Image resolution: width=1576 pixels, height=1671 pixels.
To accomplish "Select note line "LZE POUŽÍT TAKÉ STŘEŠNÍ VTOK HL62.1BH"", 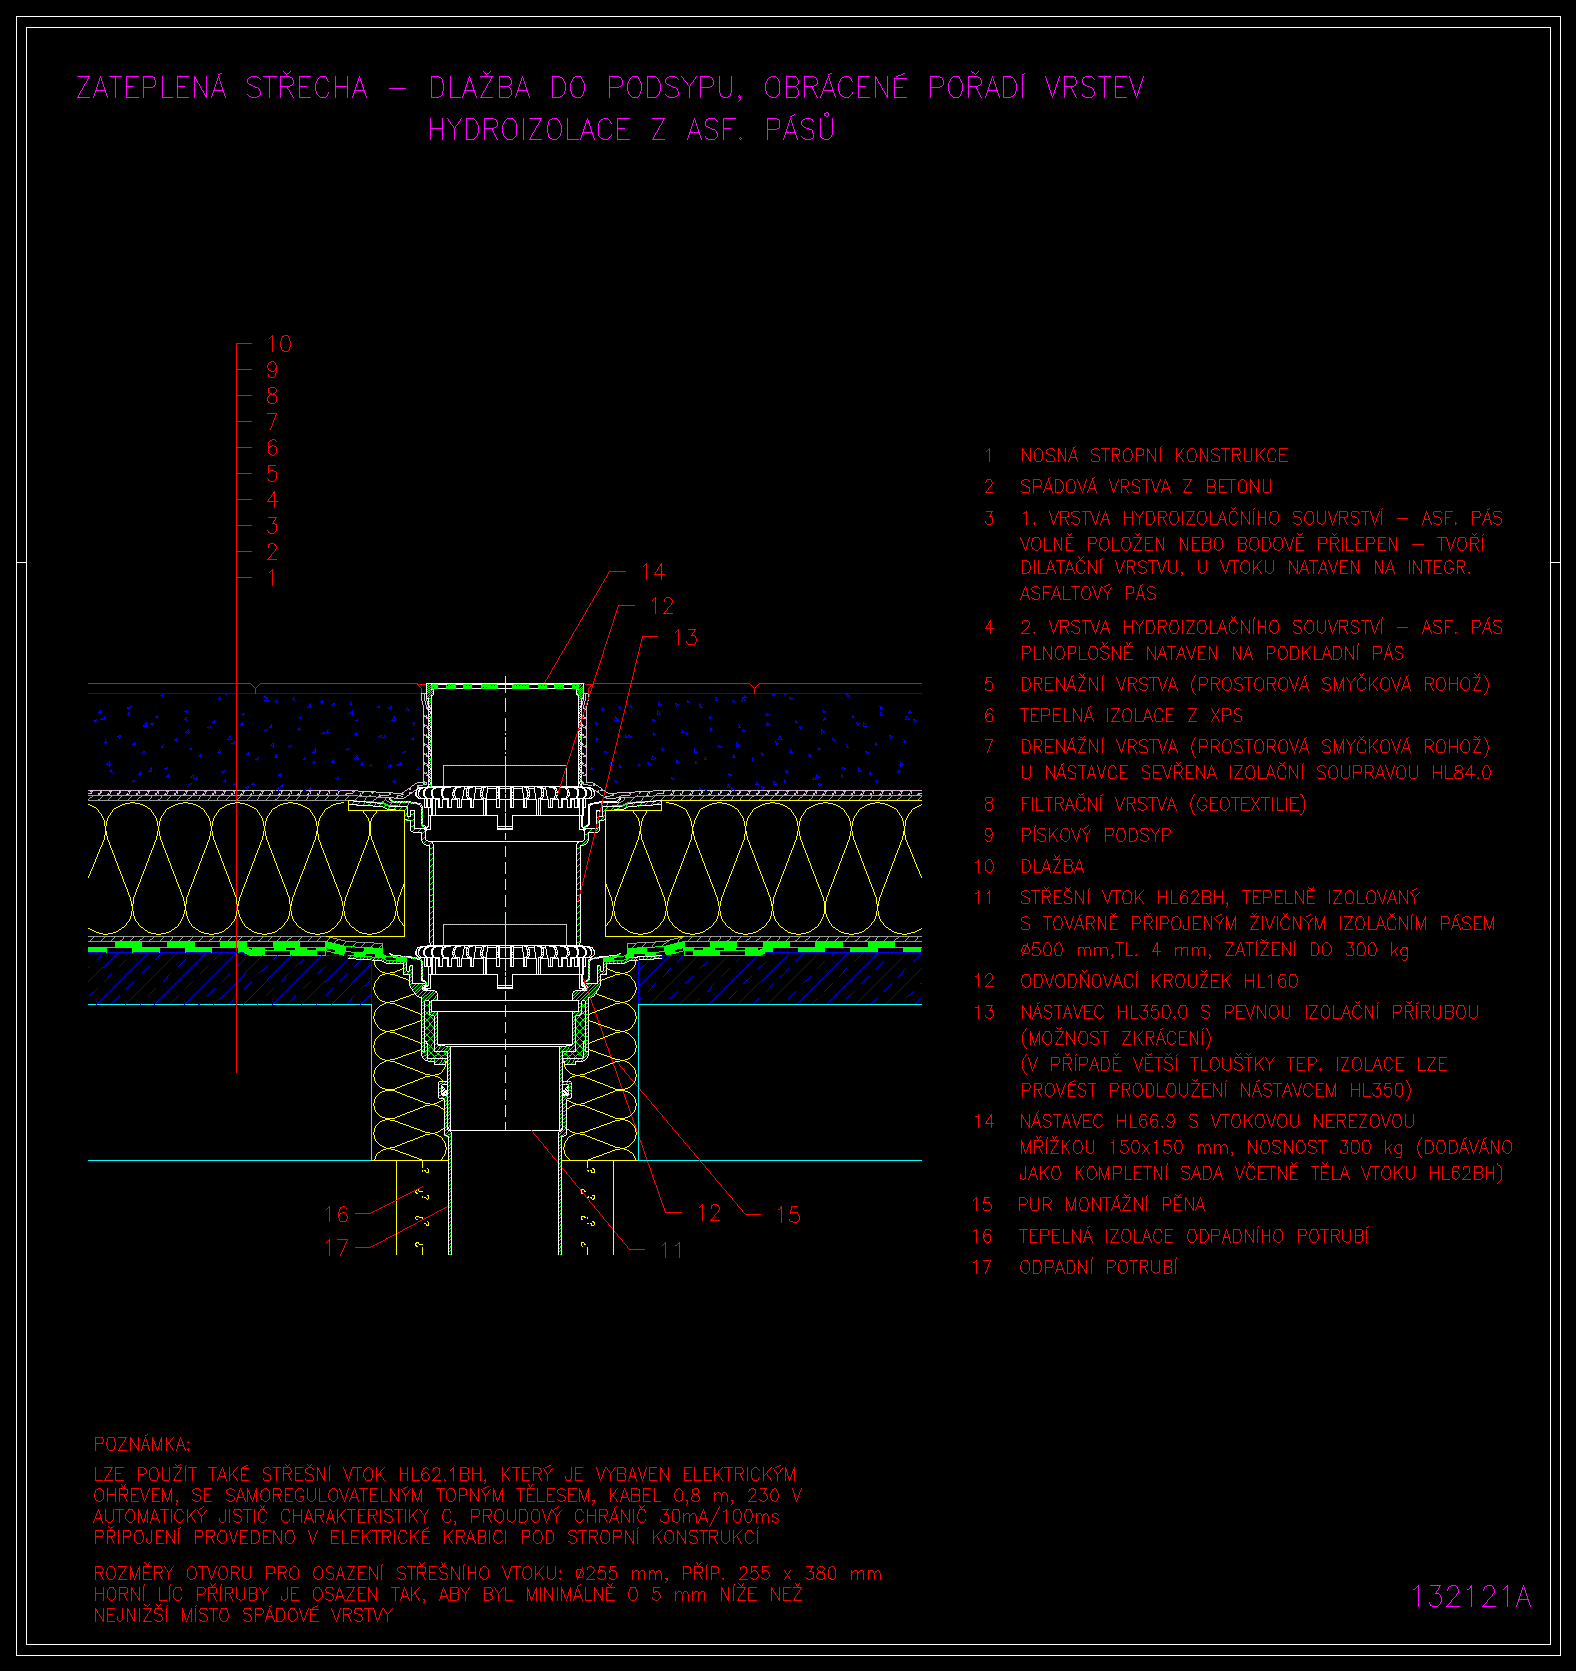I will click(445, 1475).
